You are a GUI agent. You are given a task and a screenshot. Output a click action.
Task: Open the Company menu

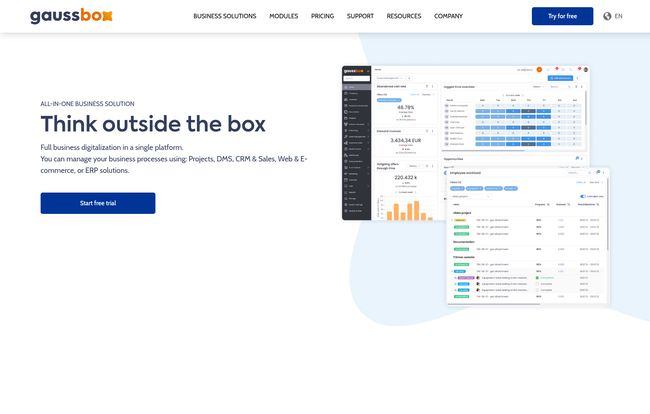[x=448, y=16]
